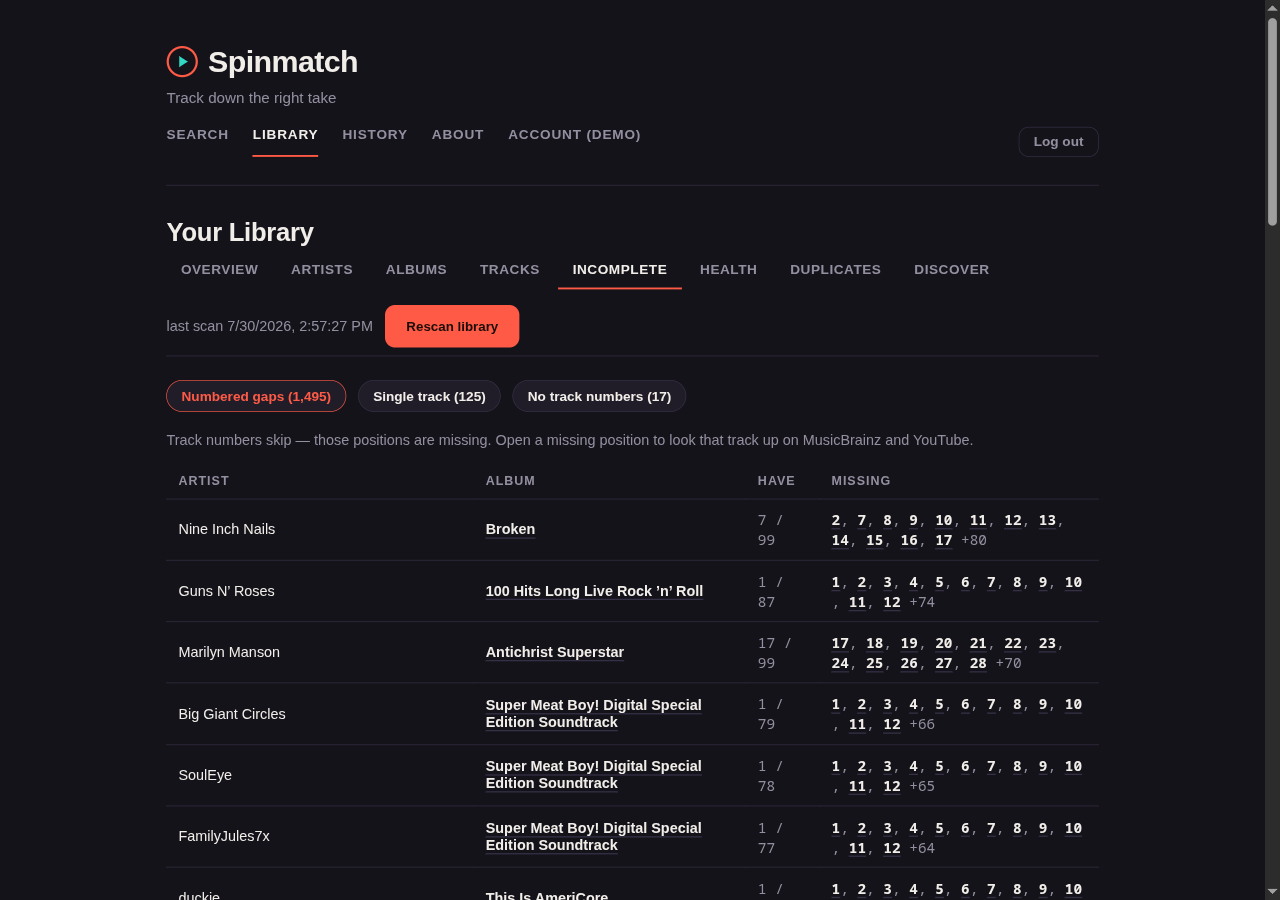
Task: Click the 17 / 99 have count
Action: pos(774,653)
